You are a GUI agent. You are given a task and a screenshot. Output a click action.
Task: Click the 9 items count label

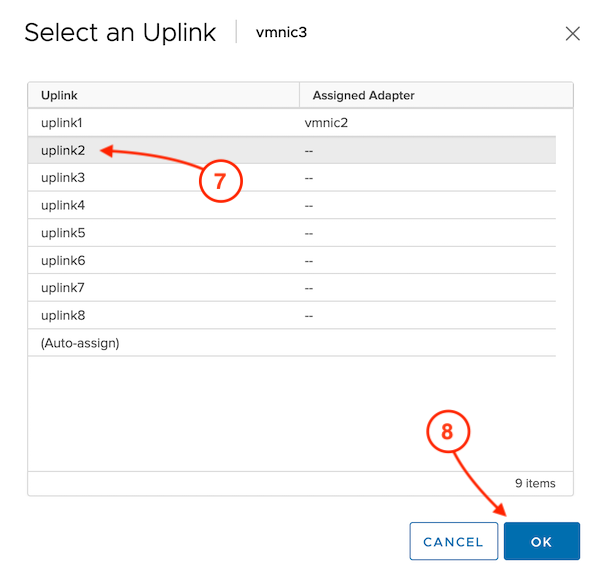(535, 483)
